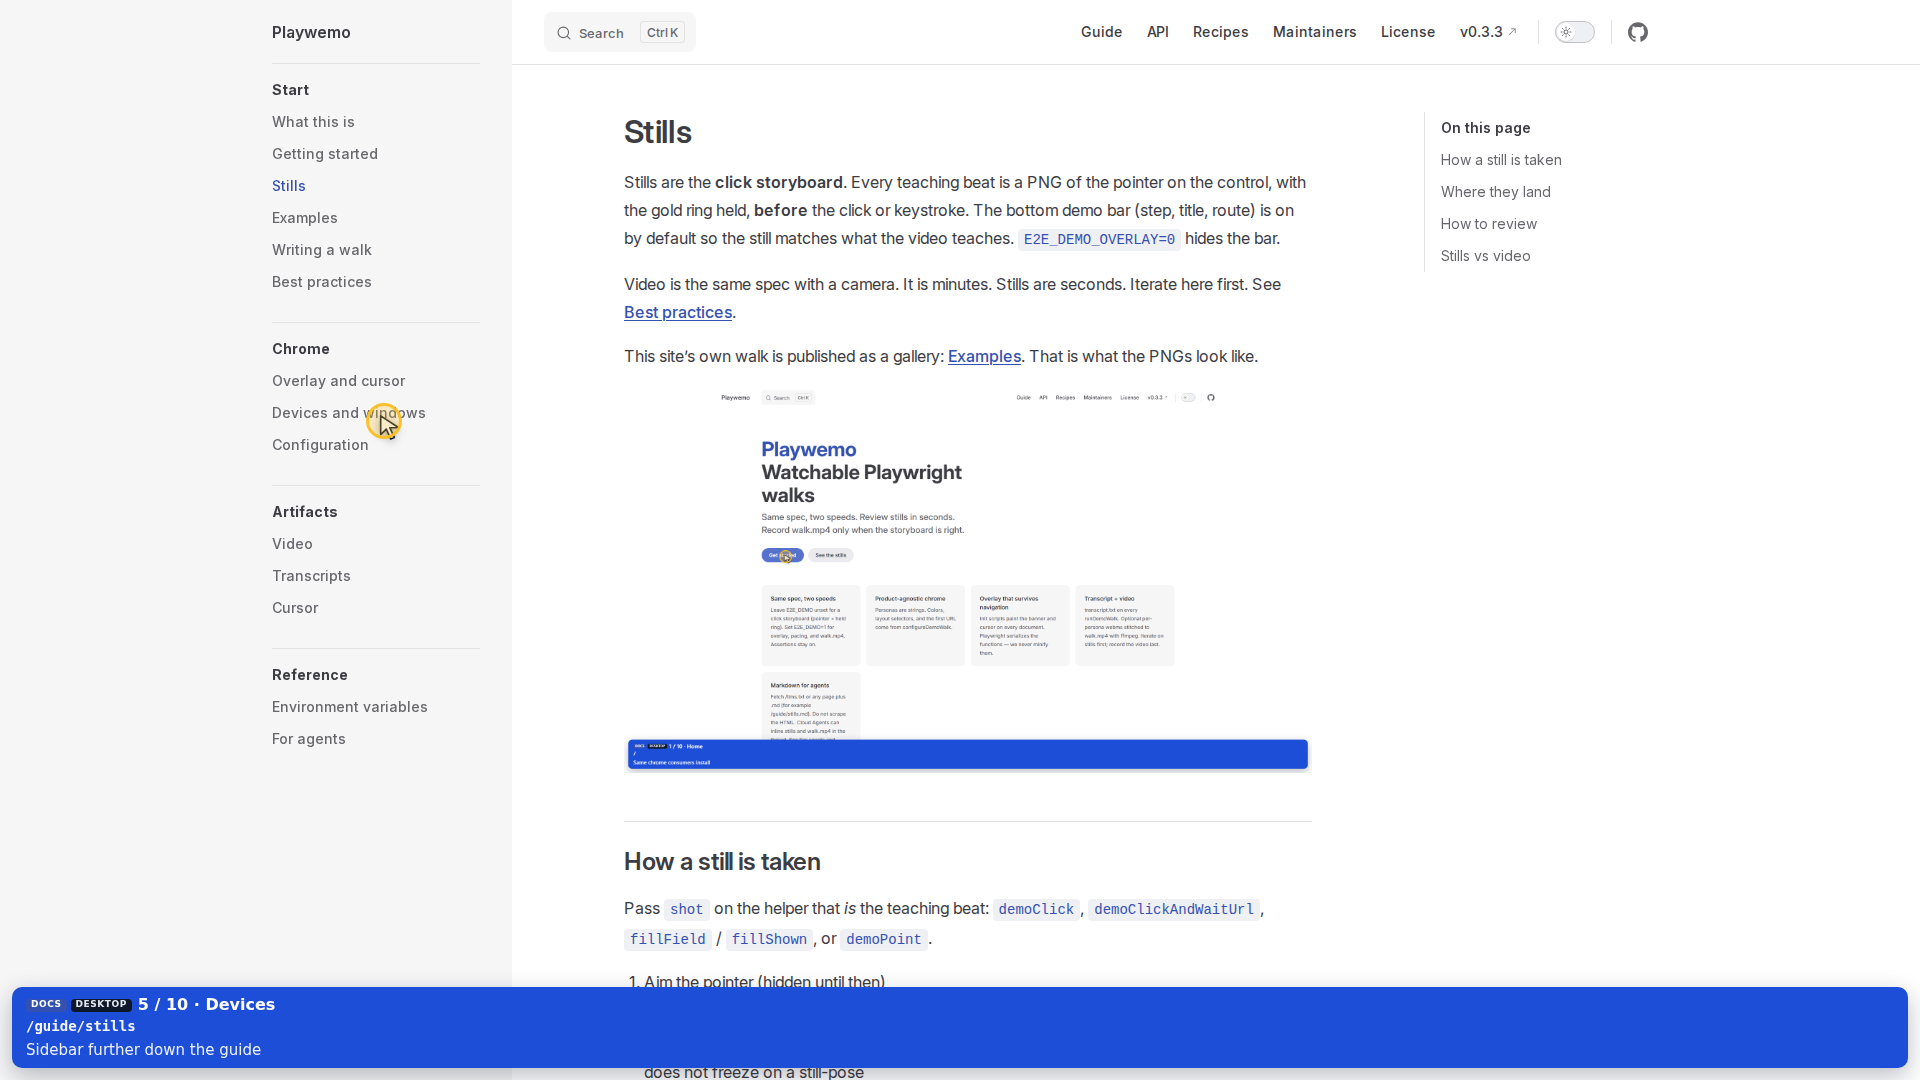Open Cursor under Artifacts

tap(295, 608)
